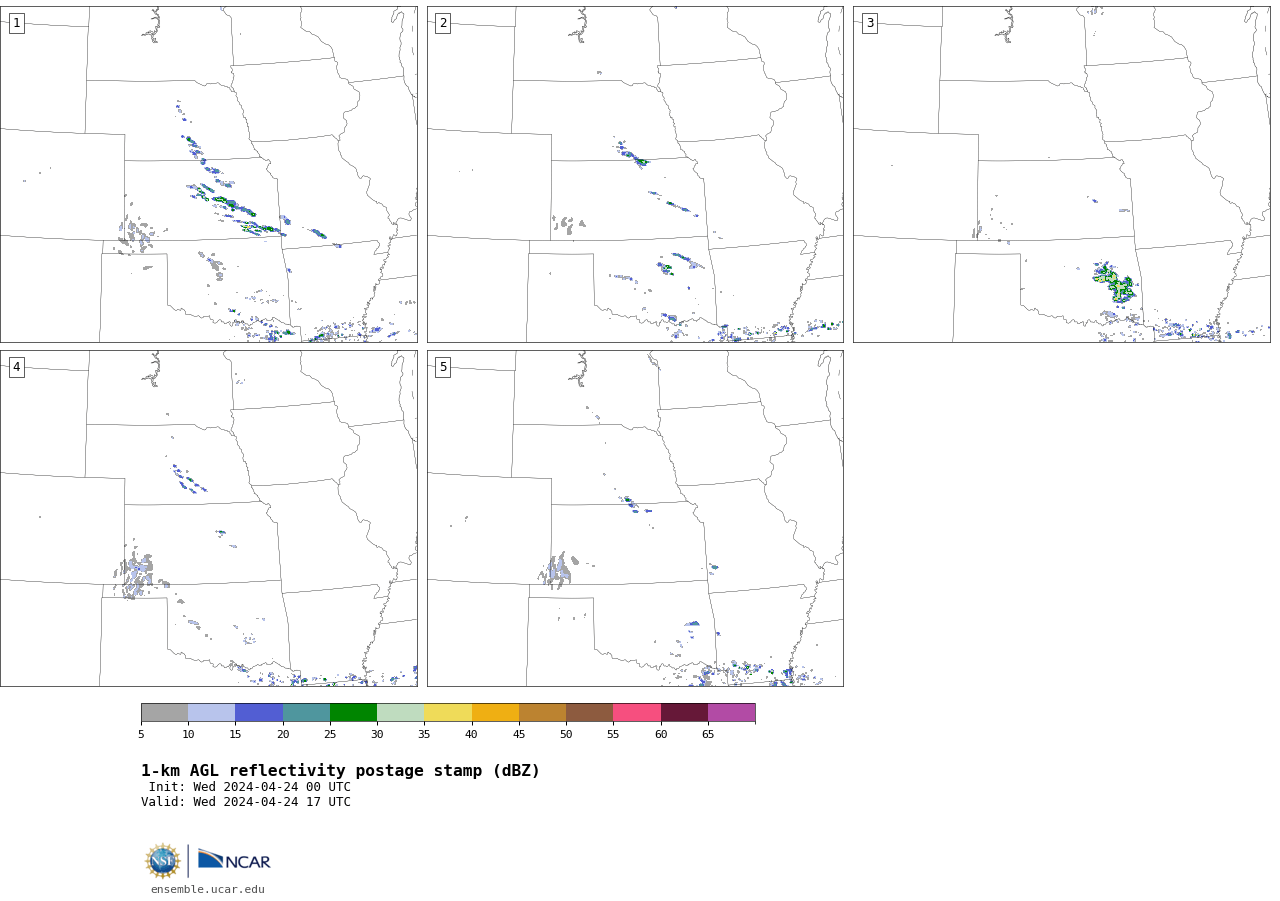Click the pale green 30-35 dBZ swatch

click(401, 712)
